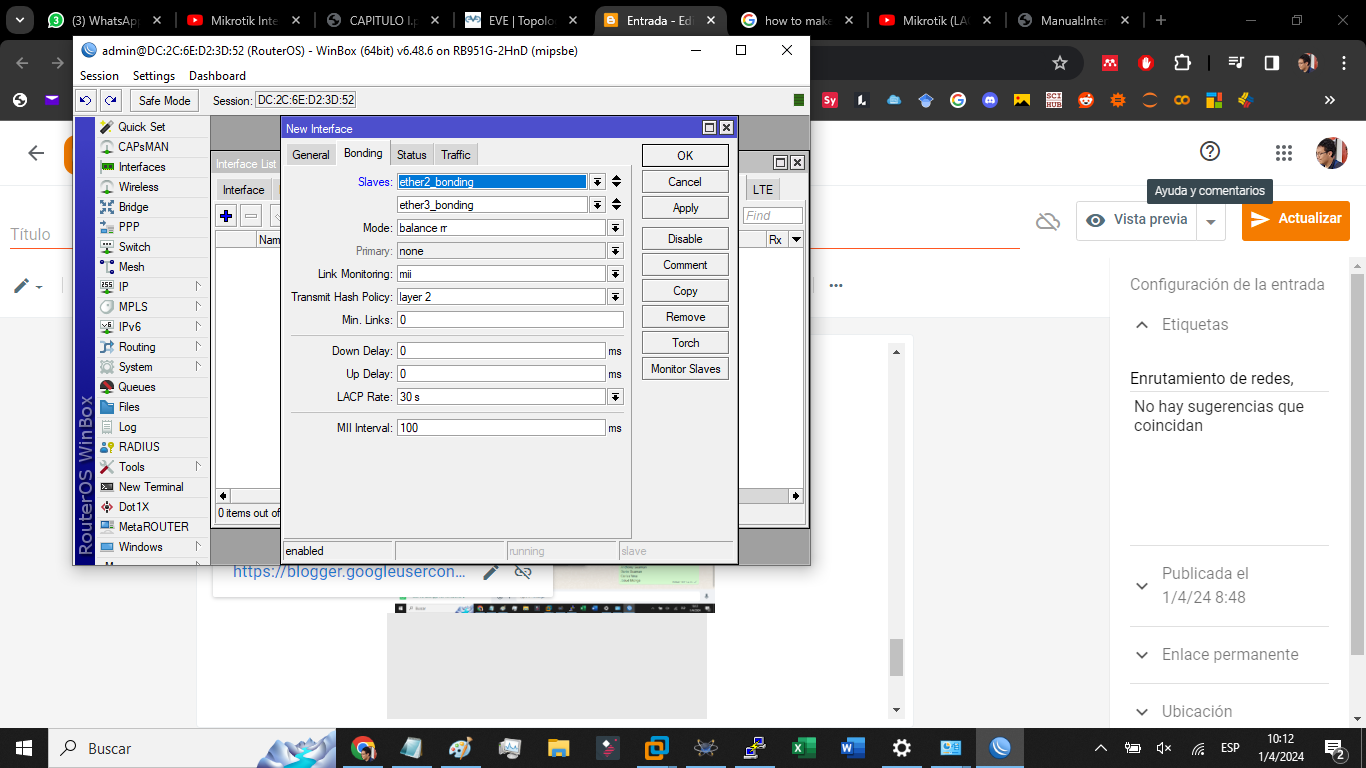This screenshot has width=1366, height=768.
Task: Toggle Safe Mode in WinBox
Action: click(164, 100)
